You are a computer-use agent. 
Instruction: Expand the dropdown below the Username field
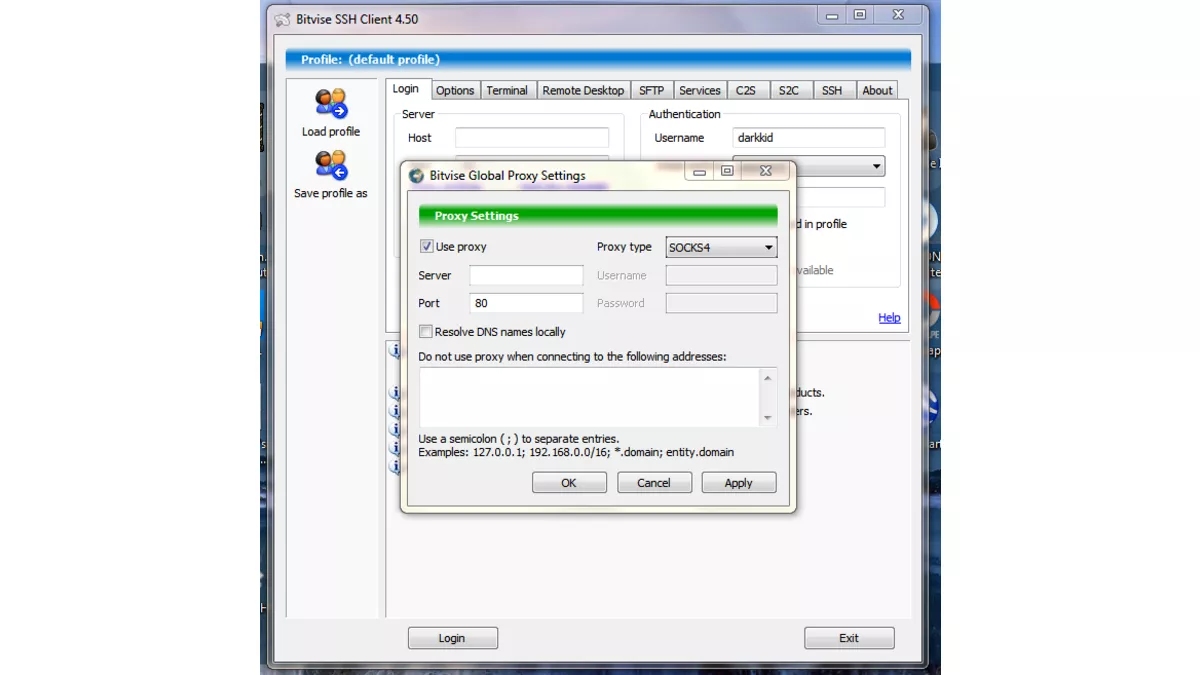point(876,166)
